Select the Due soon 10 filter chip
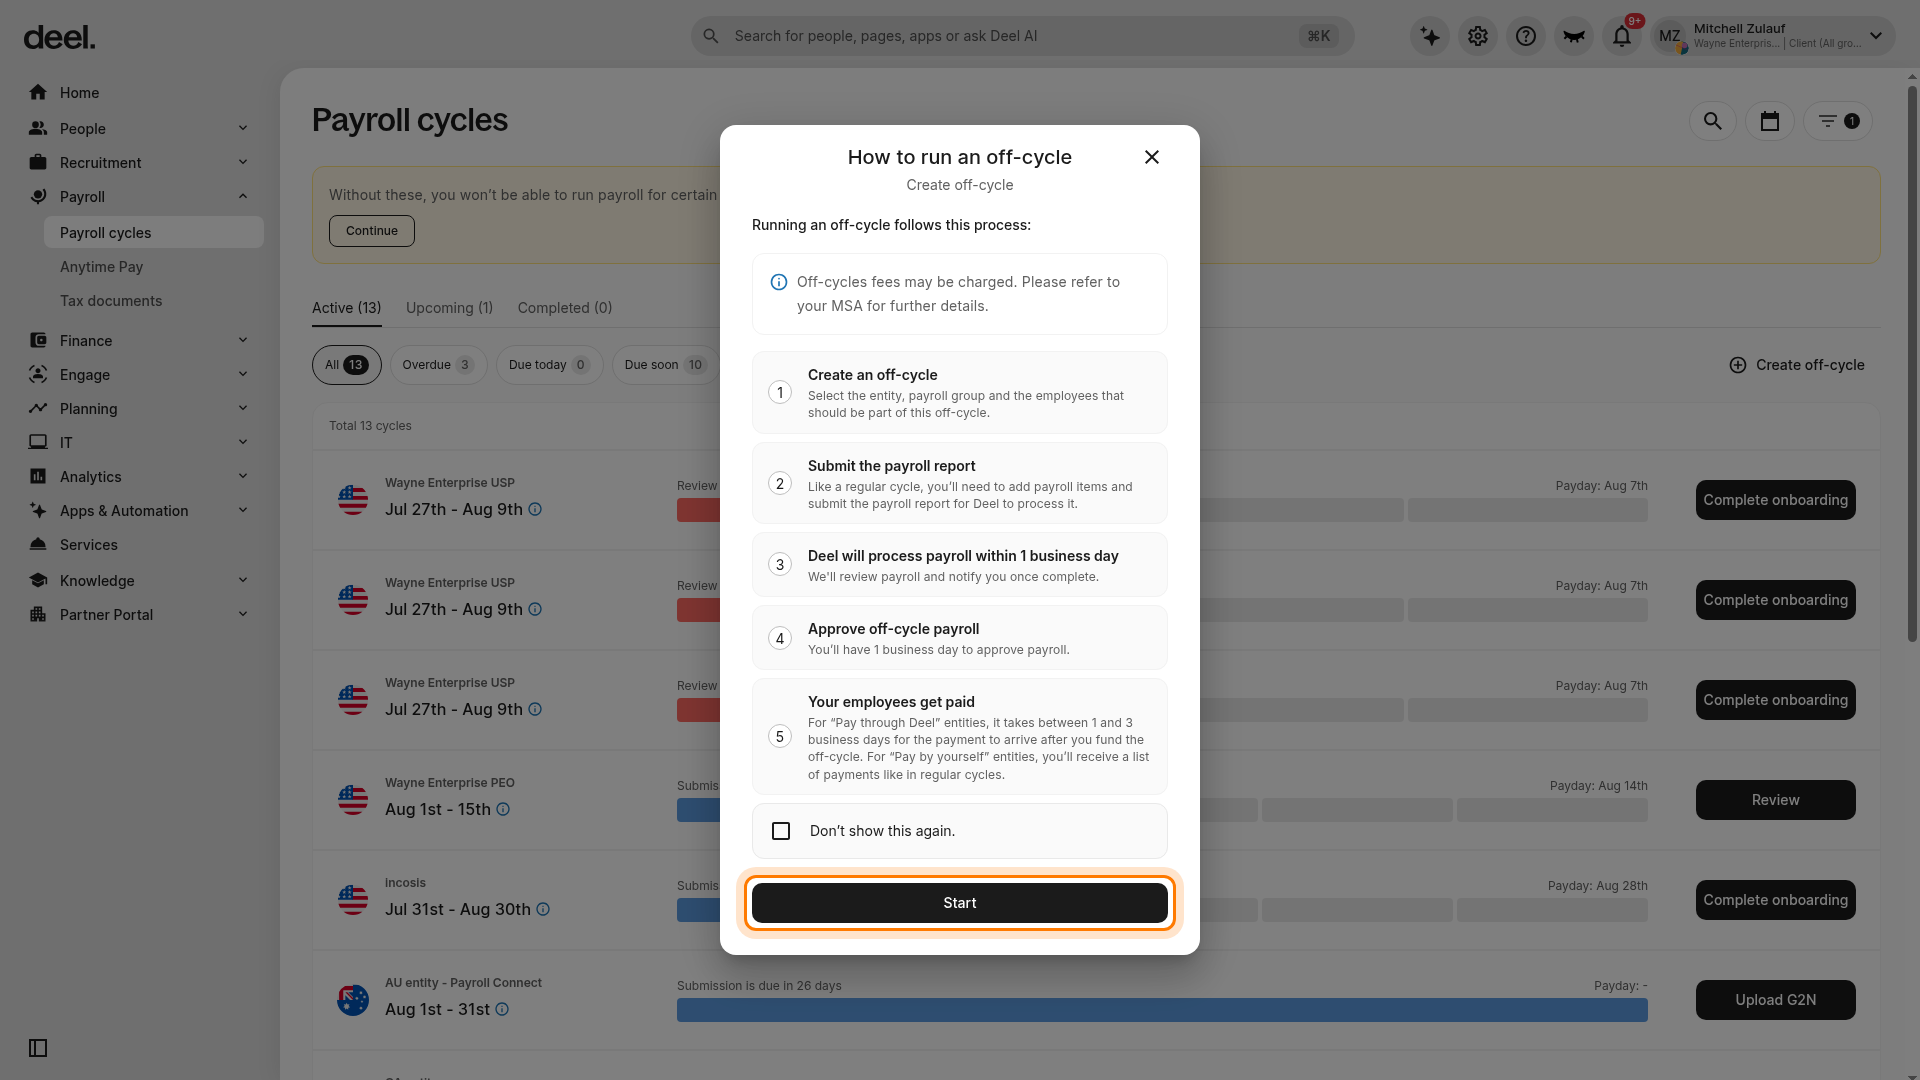 [666, 365]
